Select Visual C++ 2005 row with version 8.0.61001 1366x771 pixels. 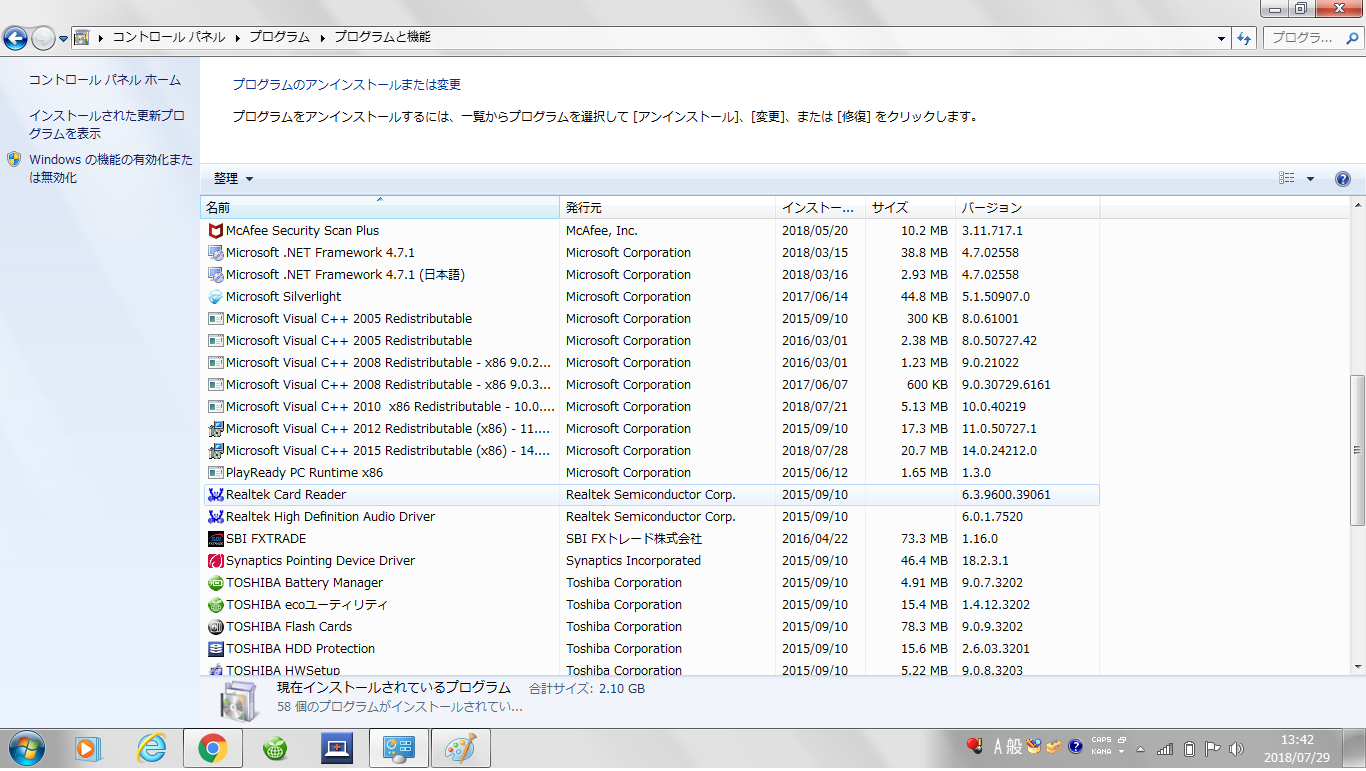click(650, 319)
